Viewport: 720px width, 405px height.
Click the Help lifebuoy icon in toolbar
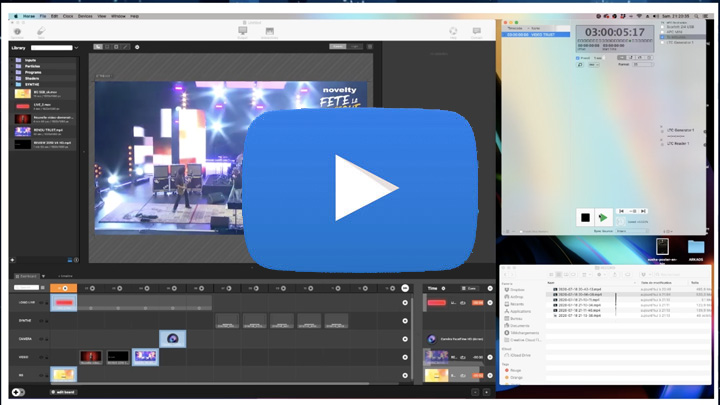tap(453, 31)
